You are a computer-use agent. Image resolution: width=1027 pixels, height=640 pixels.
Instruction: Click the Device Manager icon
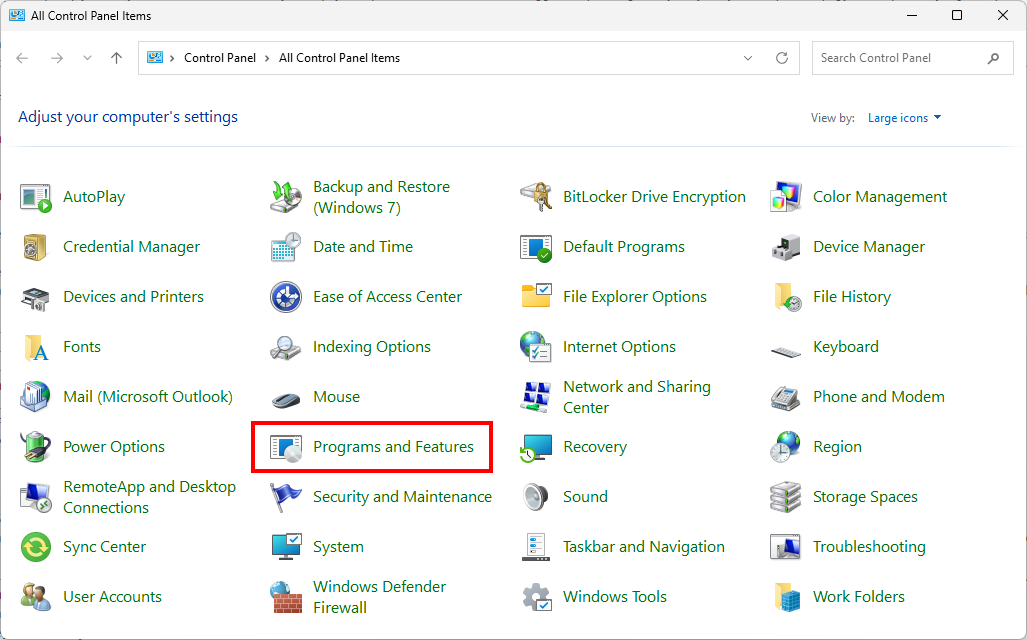[786, 247]
